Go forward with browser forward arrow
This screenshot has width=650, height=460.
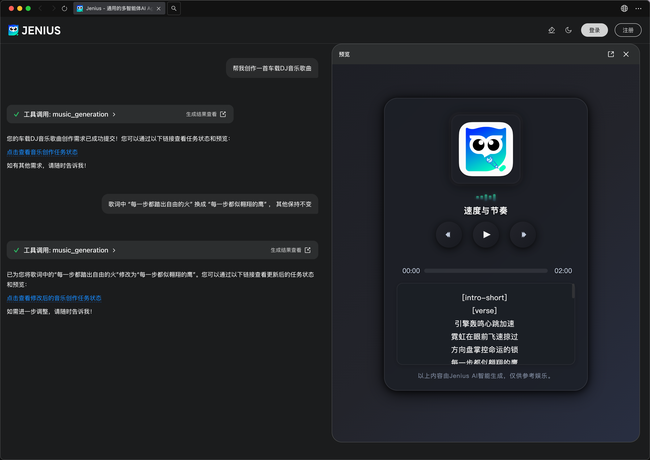[53, 8]
